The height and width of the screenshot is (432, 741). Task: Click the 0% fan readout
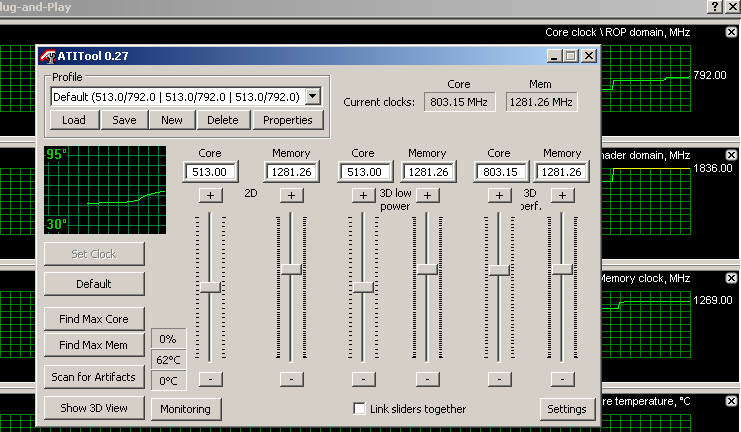pyautogui.click(x=169, y=339)
